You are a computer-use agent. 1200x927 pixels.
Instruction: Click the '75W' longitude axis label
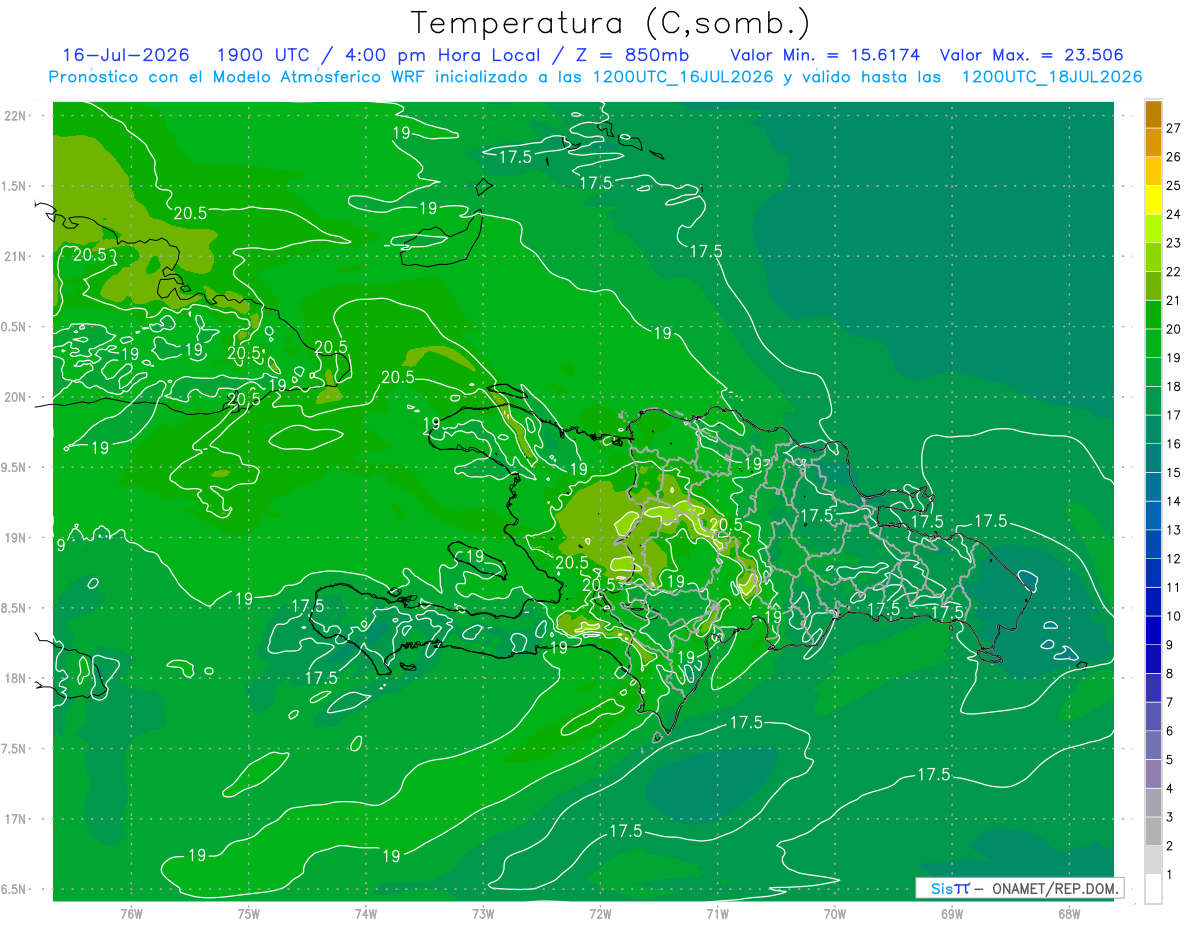[249, 913]
